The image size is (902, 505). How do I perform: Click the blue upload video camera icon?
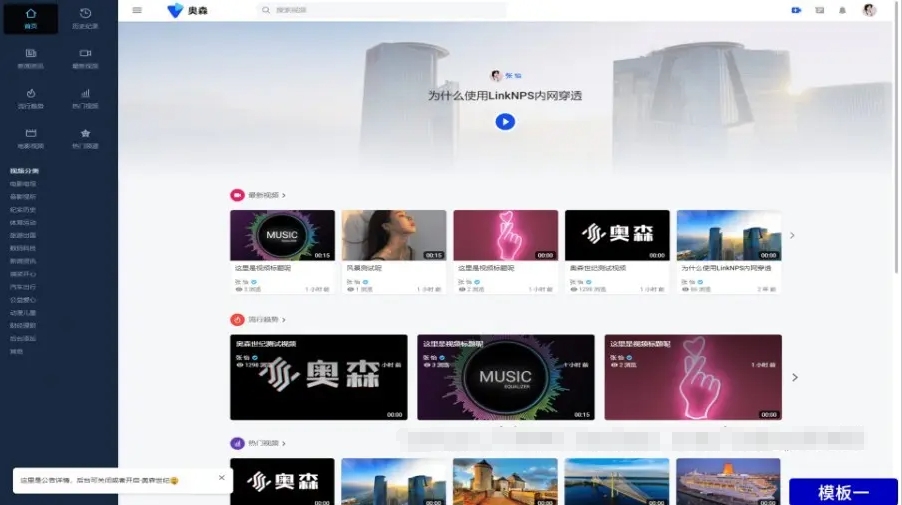coord(796,10)
